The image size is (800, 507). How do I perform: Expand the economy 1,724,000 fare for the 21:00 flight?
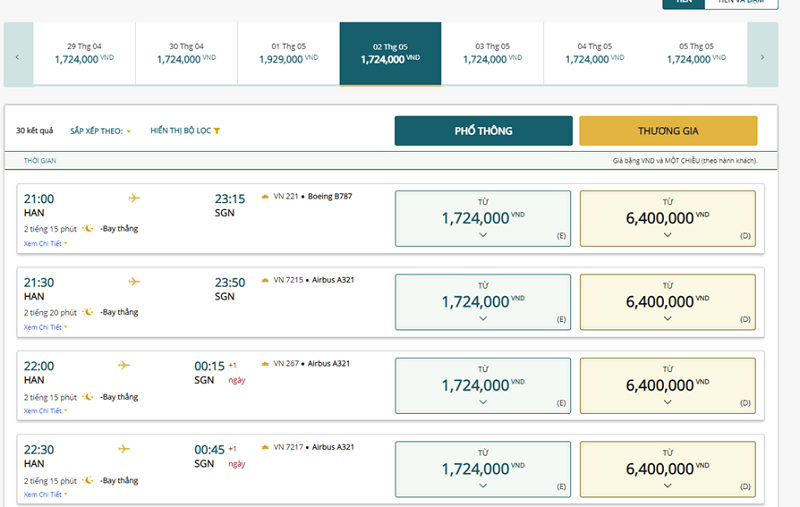pos(483,218)
